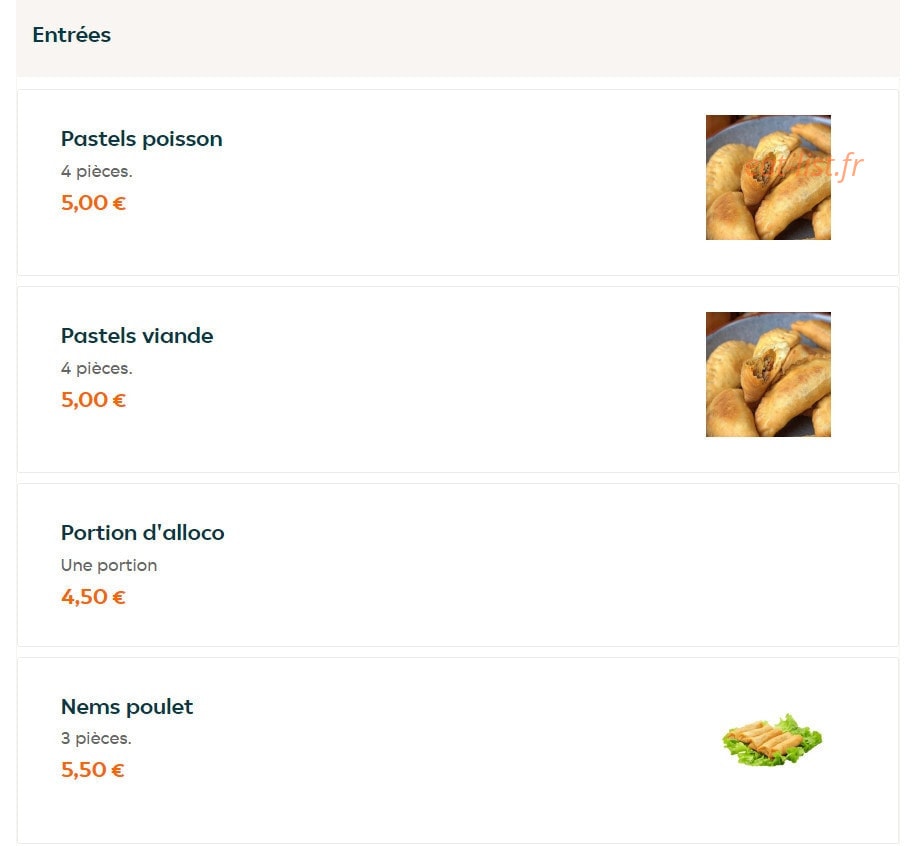Select the Portion d'alloco item title

point(142,533)
